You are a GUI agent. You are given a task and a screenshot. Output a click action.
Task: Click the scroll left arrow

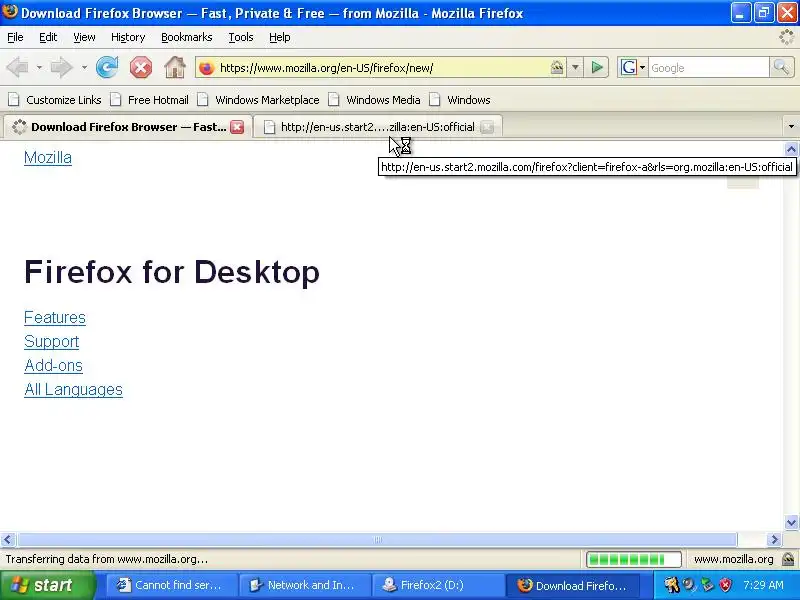8,539
